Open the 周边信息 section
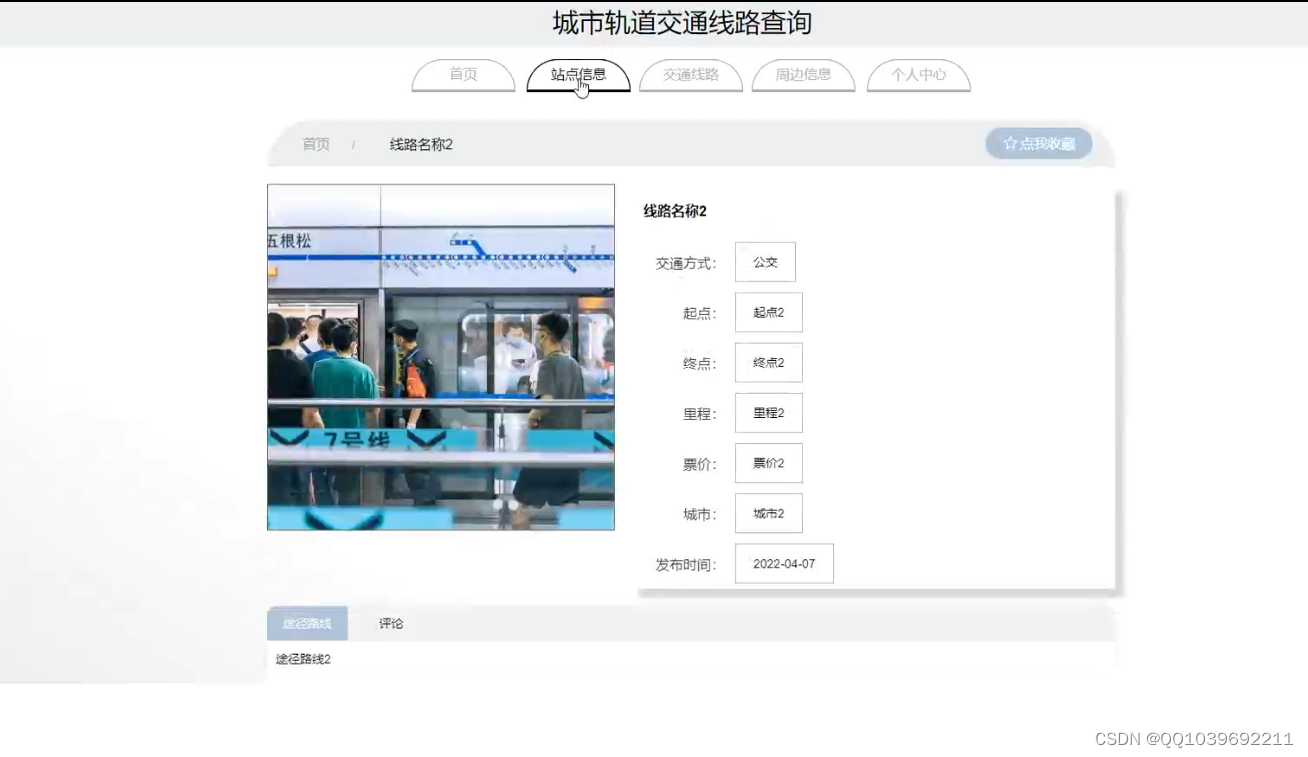The image size is (1308, 757). [803, 75]
